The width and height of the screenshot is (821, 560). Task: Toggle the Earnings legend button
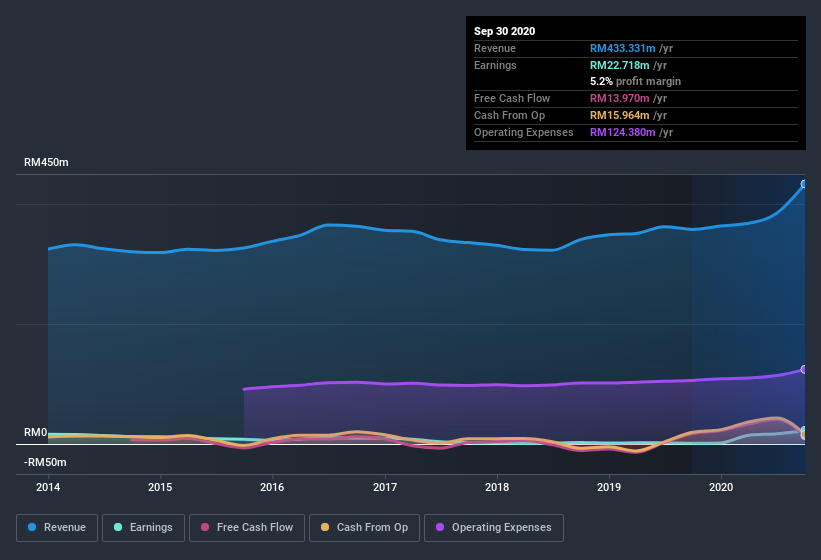(x=143, y=528)
